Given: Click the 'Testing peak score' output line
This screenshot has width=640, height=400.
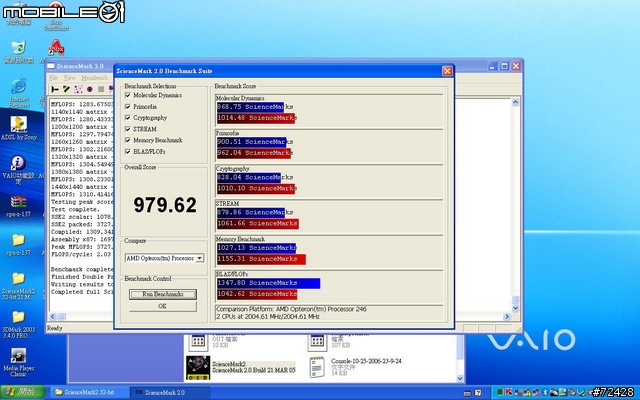Looking at the screenshot, I should click(x=82, y=202).
